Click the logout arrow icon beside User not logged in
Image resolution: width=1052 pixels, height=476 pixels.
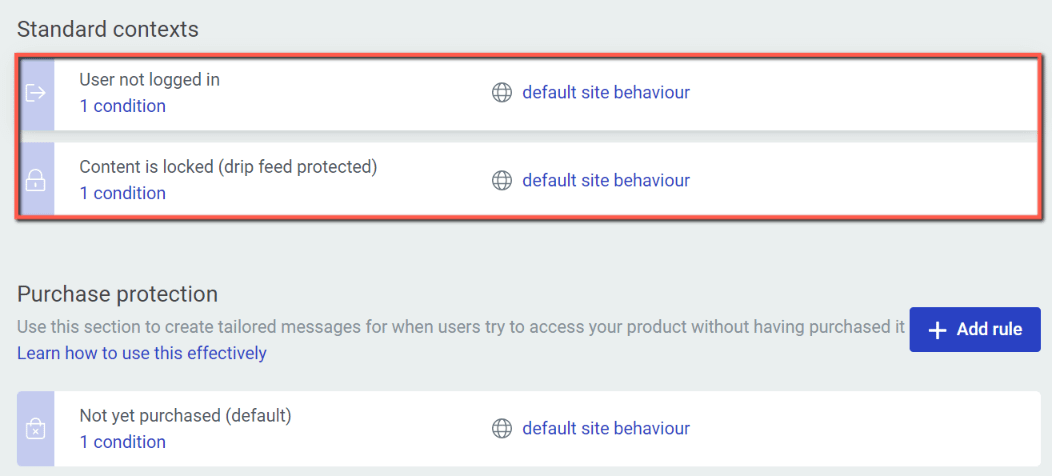click(x=35, y=93)
